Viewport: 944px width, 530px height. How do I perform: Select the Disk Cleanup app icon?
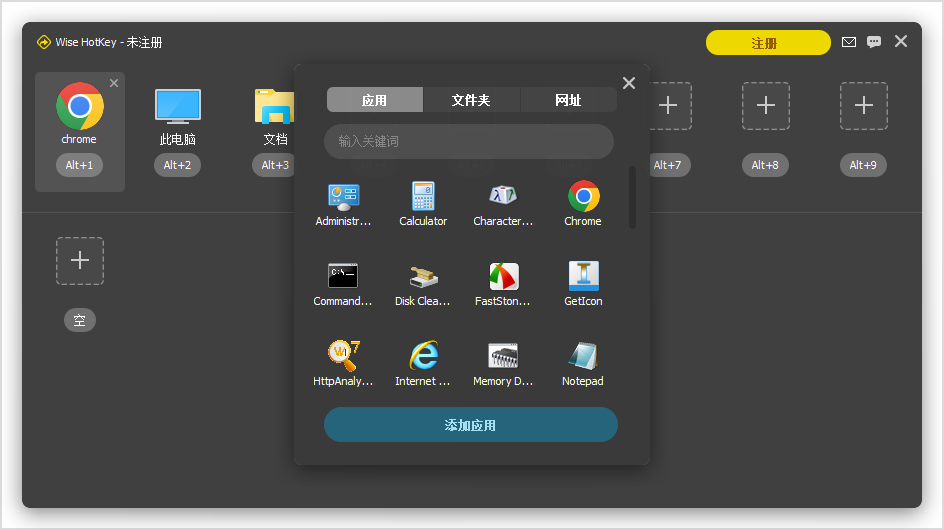(x=423, y=276)
